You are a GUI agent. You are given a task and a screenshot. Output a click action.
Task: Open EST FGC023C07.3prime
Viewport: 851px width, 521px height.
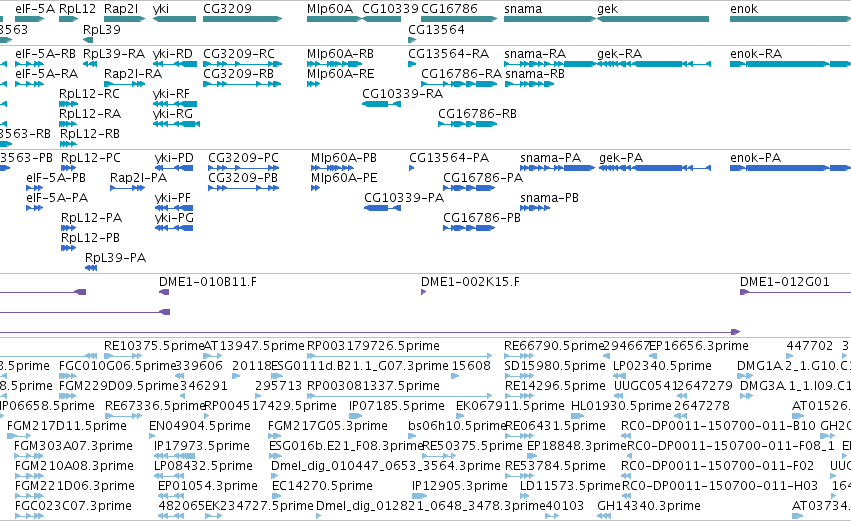73,506
